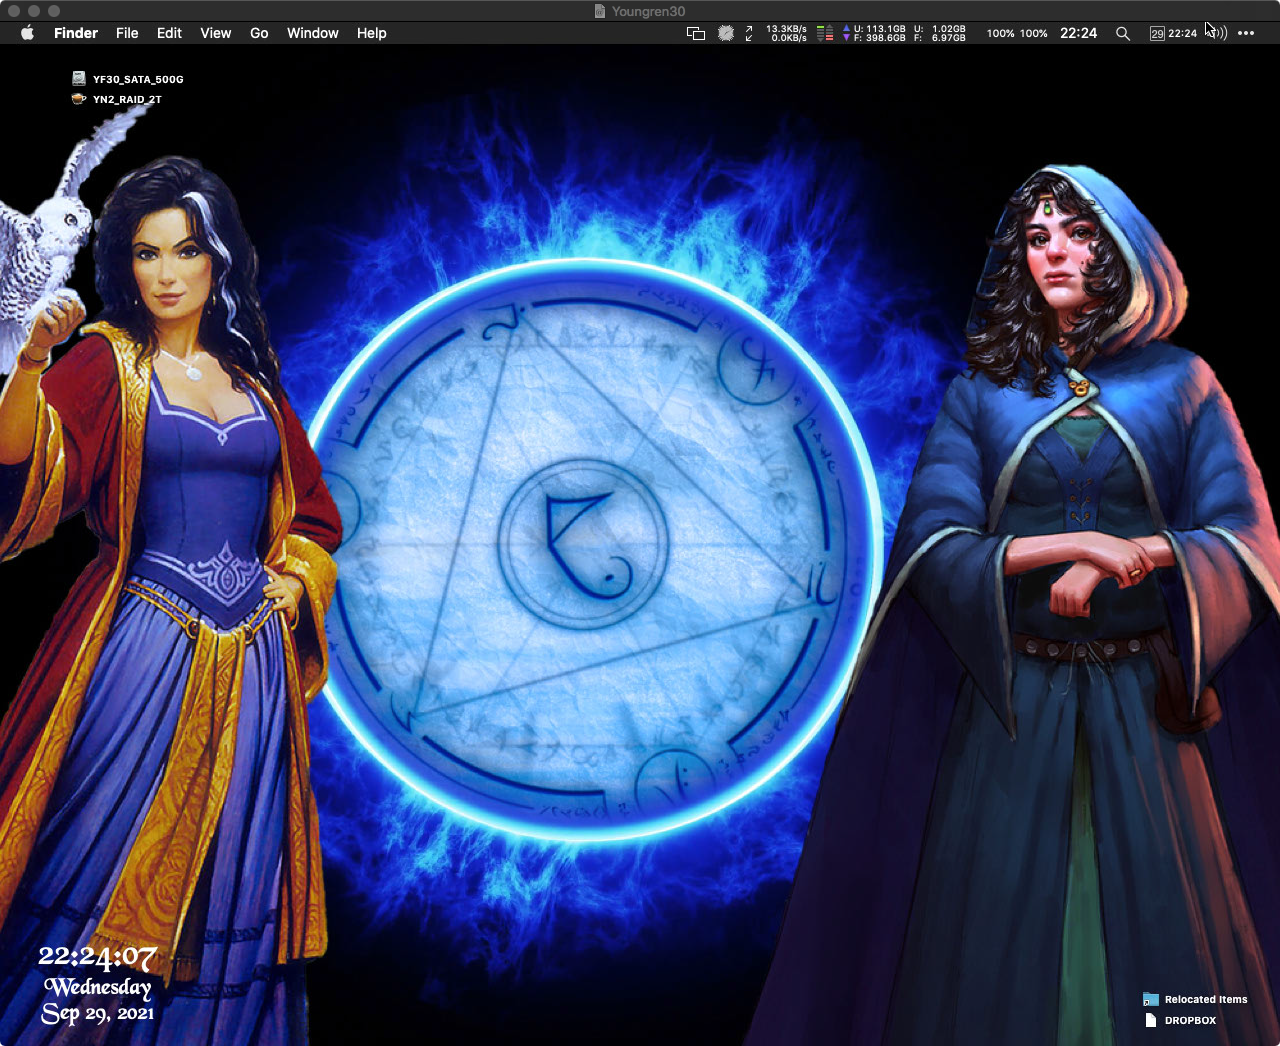Click the second 100% status item

[x=1034, y=33]
